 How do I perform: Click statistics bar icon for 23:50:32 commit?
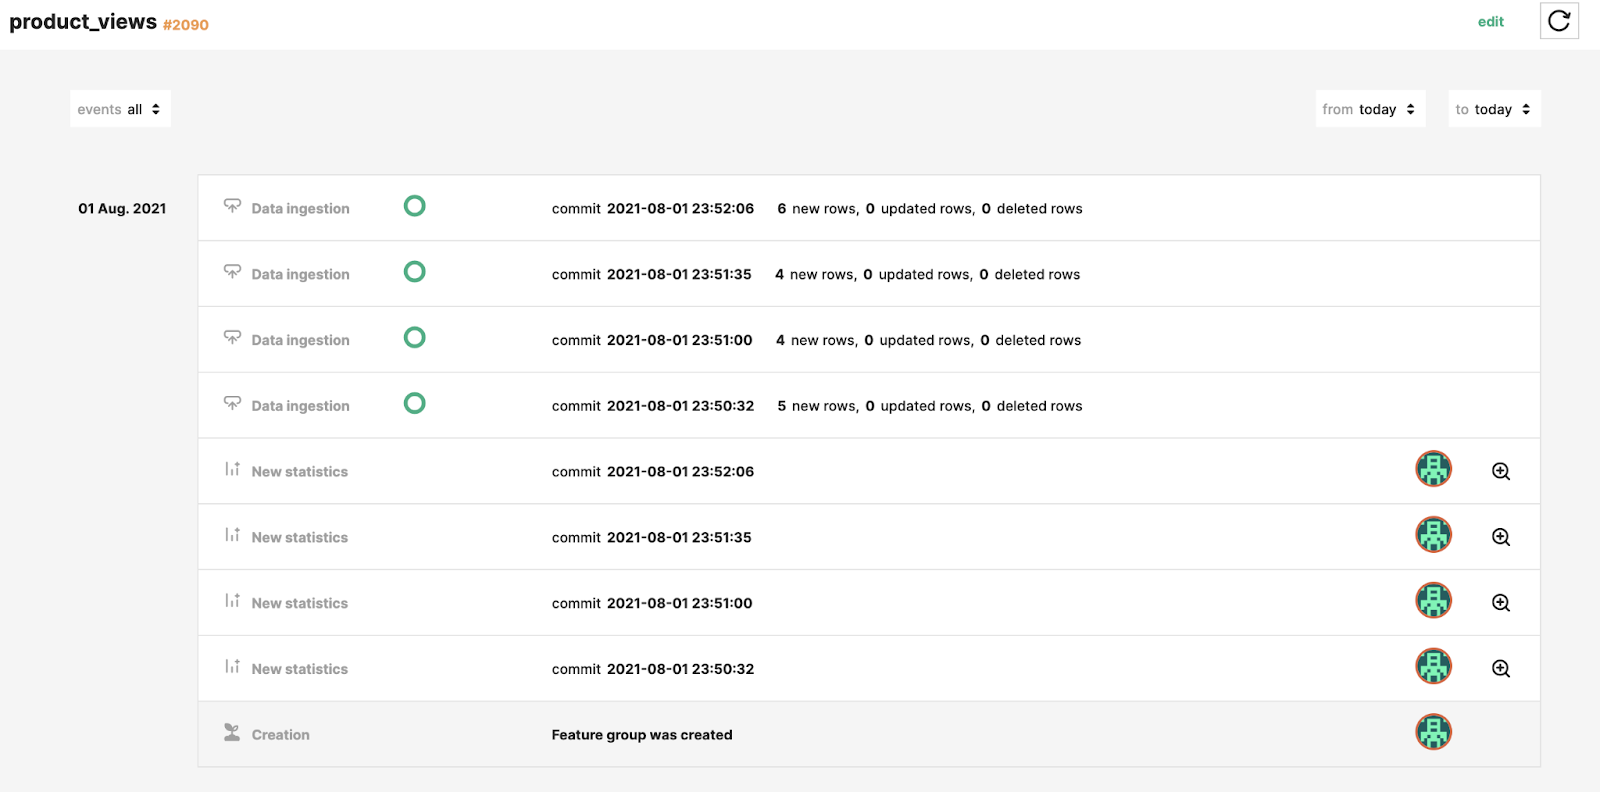pos(232,667)
